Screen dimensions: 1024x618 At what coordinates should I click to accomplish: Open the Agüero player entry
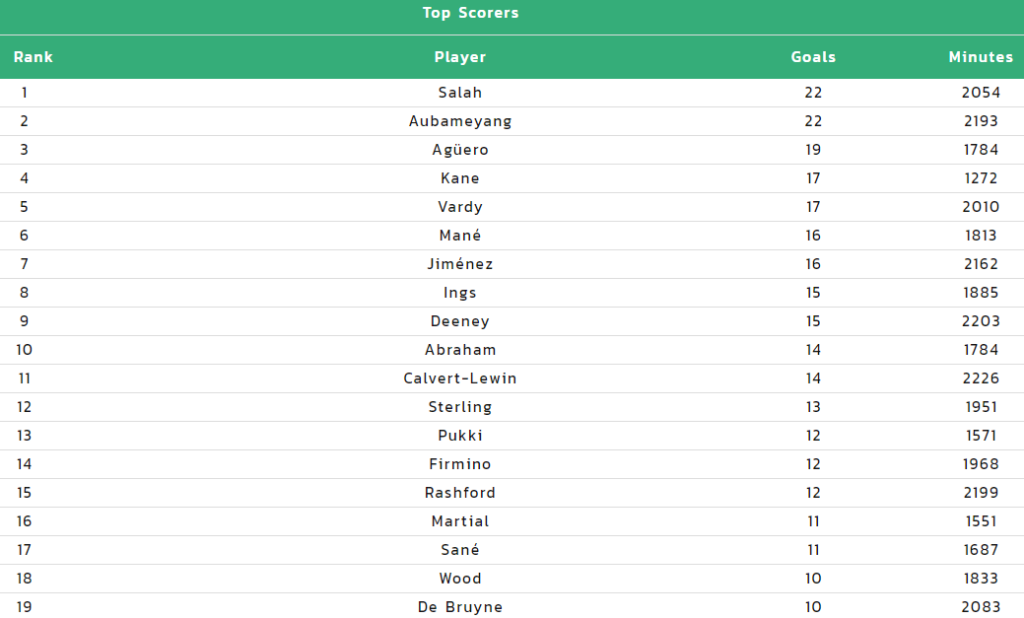coord(460,150)
